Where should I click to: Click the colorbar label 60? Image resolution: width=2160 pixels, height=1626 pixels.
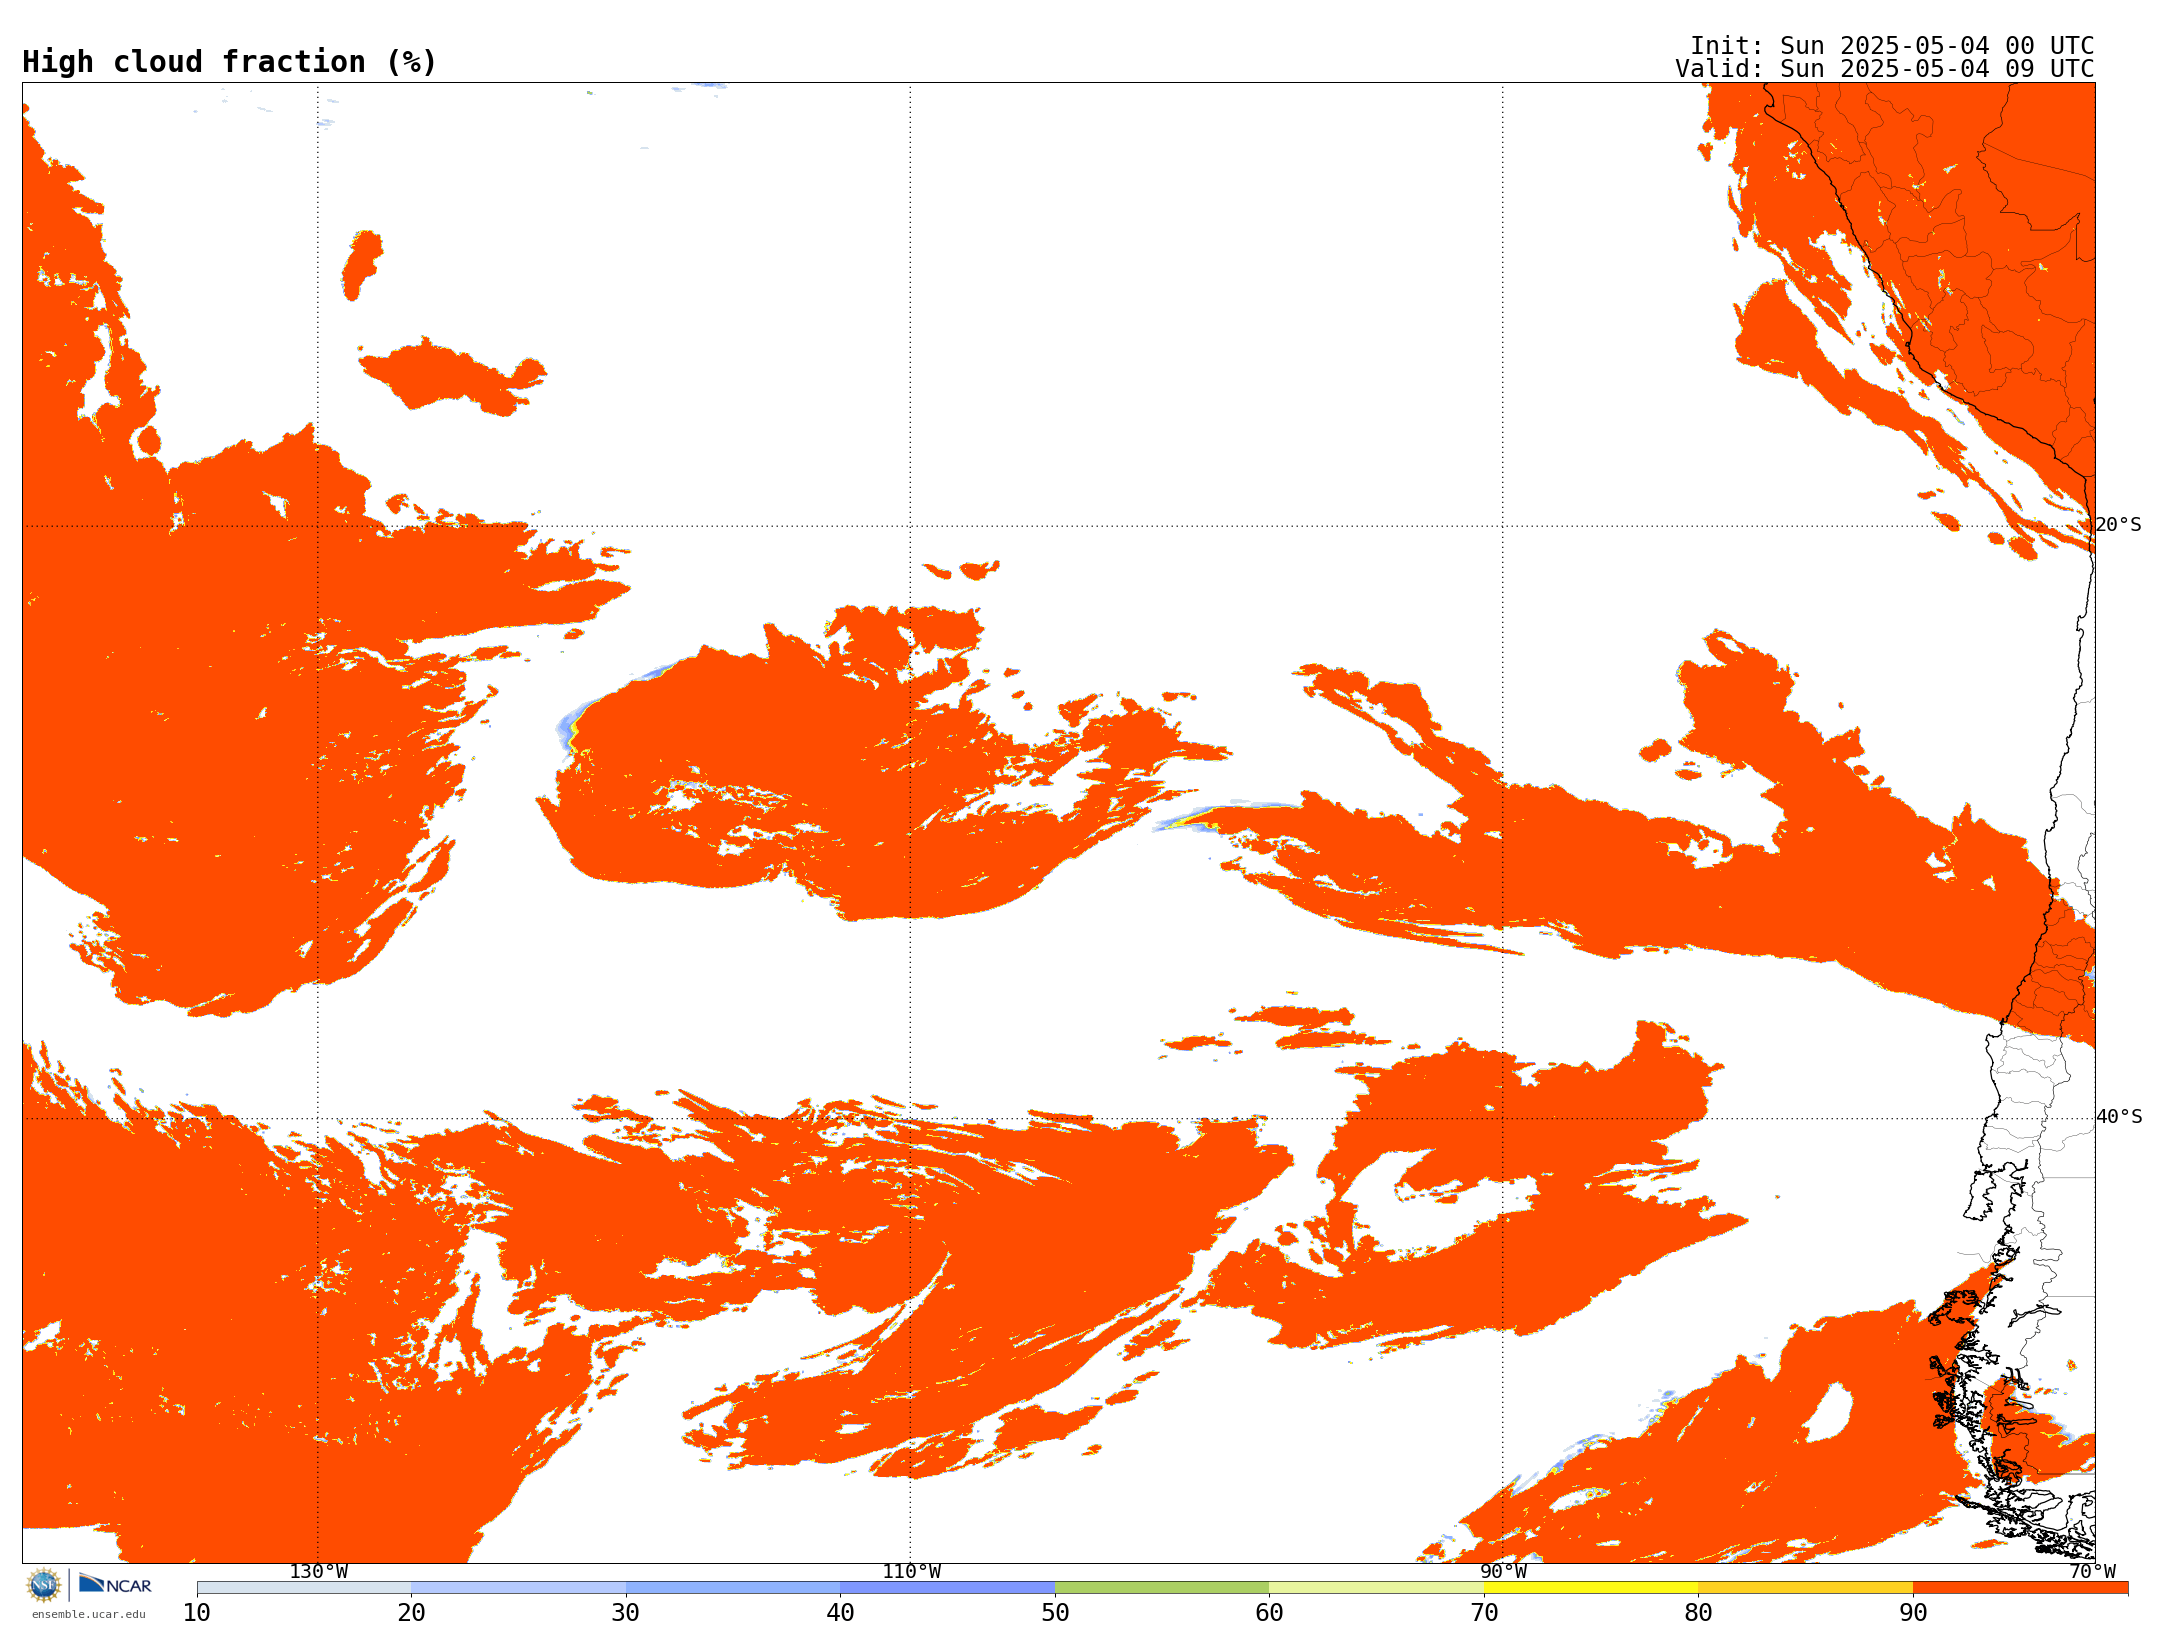pos(1269,1613)
